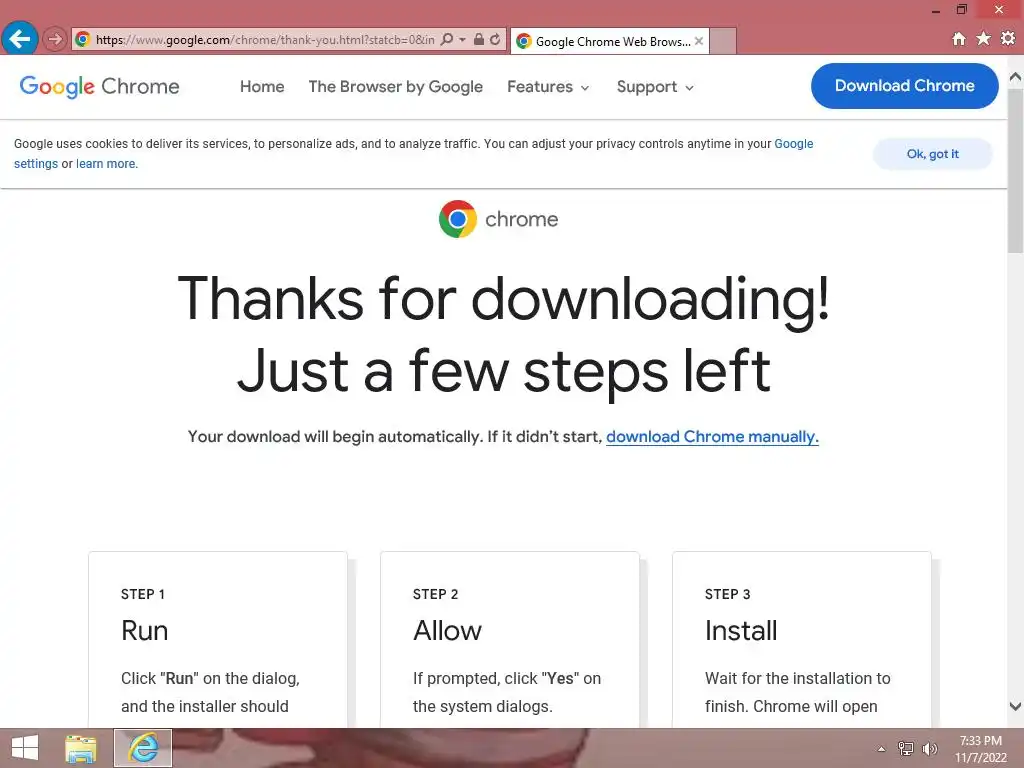Go to the Home nav link

(262, 87)
